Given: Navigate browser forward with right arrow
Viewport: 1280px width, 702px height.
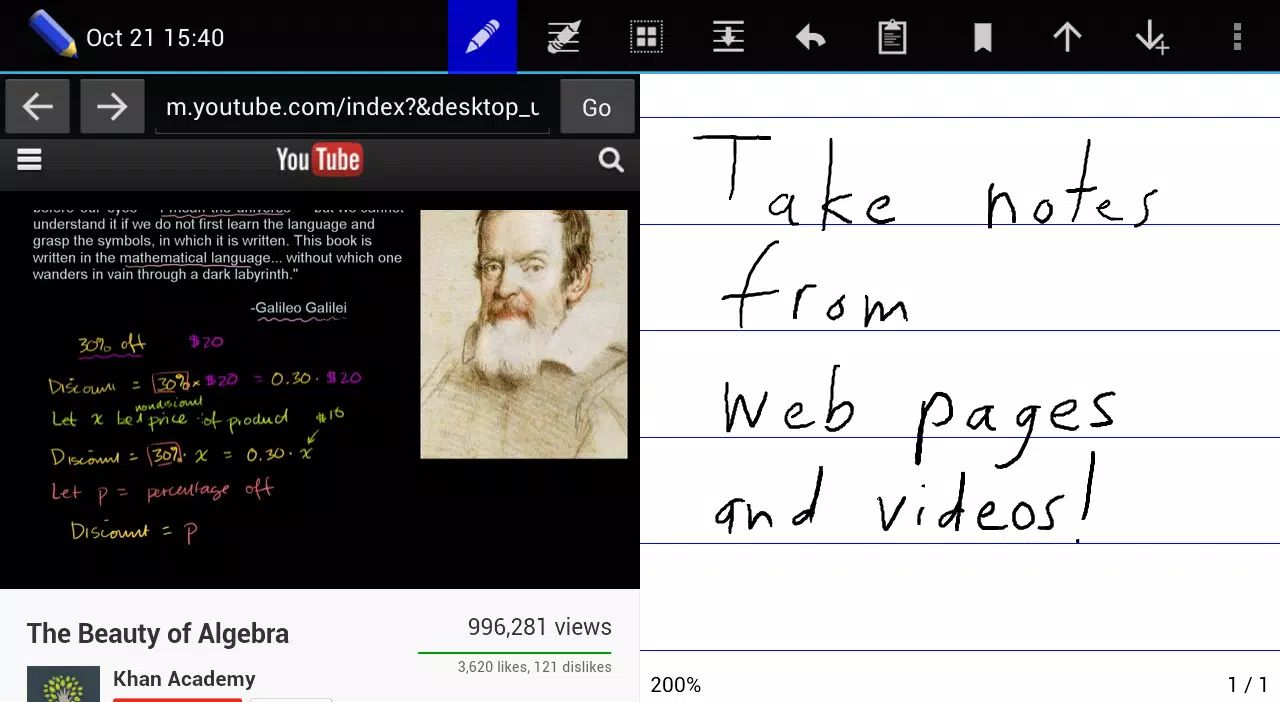Looking at the screenshot, I should 112,106.
